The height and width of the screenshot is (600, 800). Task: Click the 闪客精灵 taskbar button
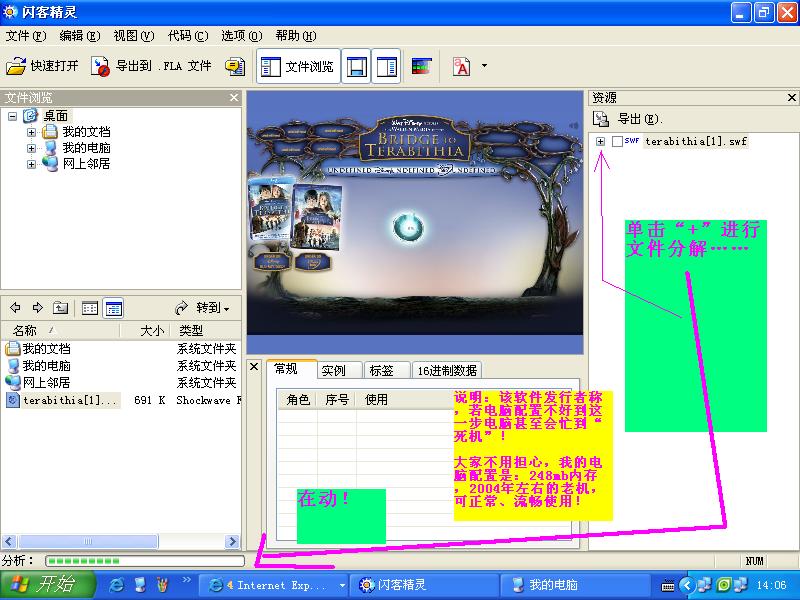[423, 585]
